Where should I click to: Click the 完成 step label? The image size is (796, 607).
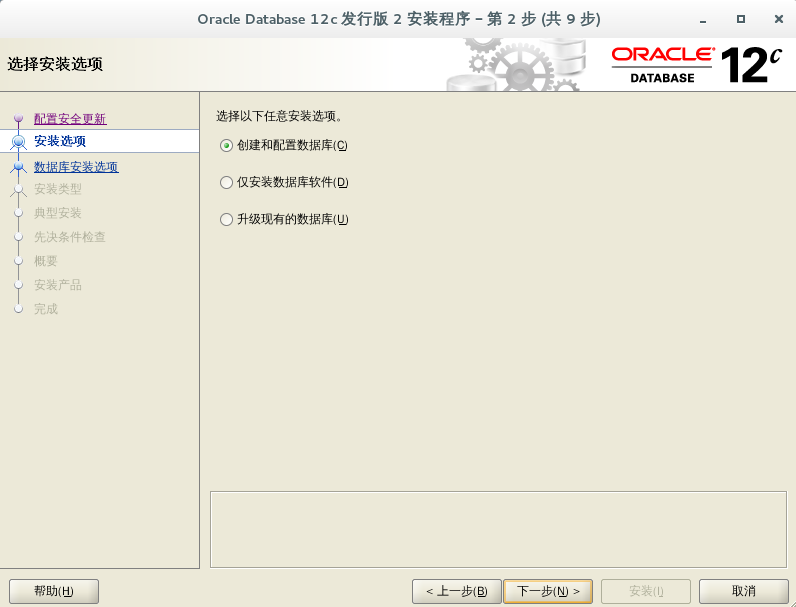pyautogui.click(x=46, y=309)
